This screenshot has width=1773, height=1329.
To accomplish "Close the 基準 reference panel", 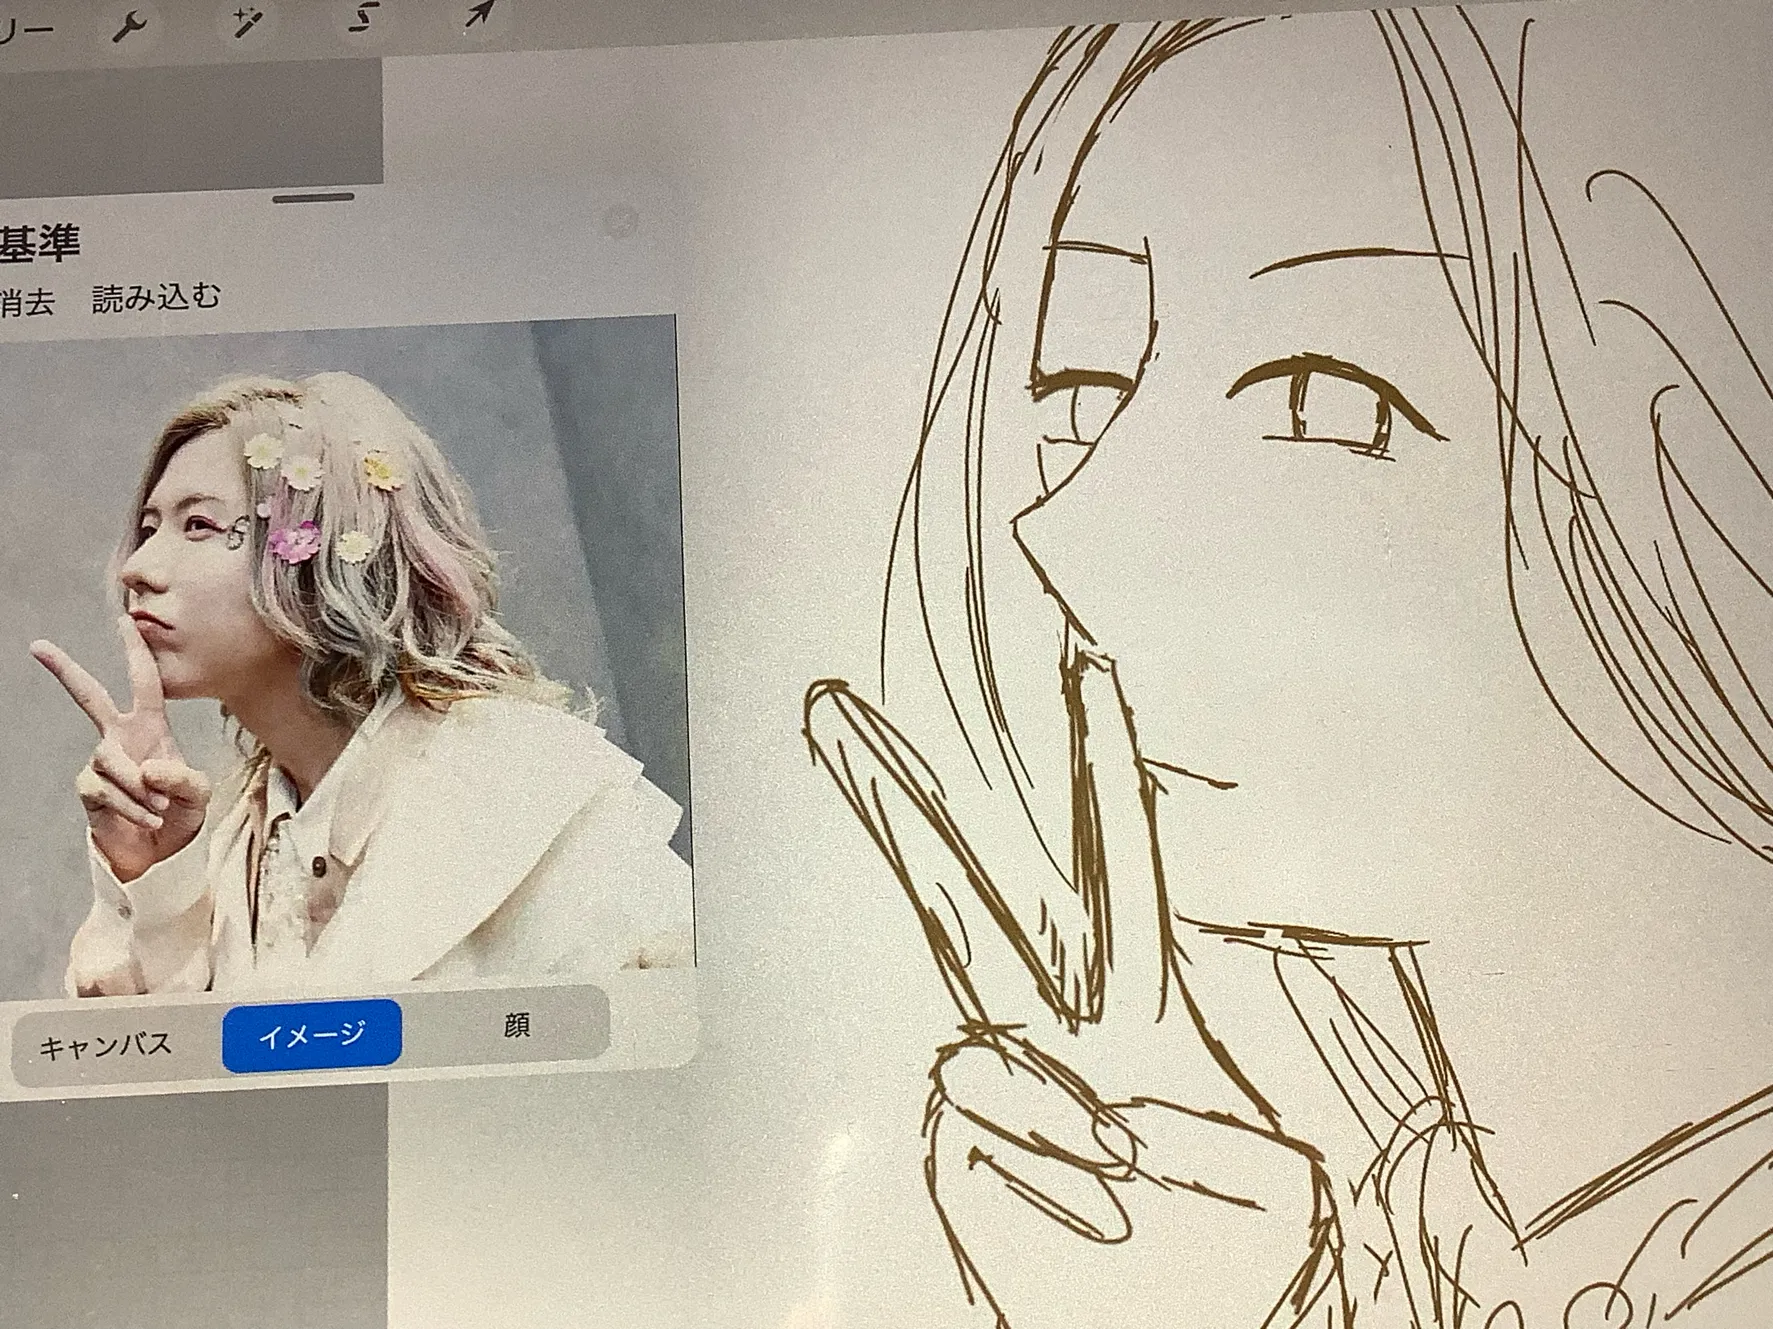I will 622,221.
